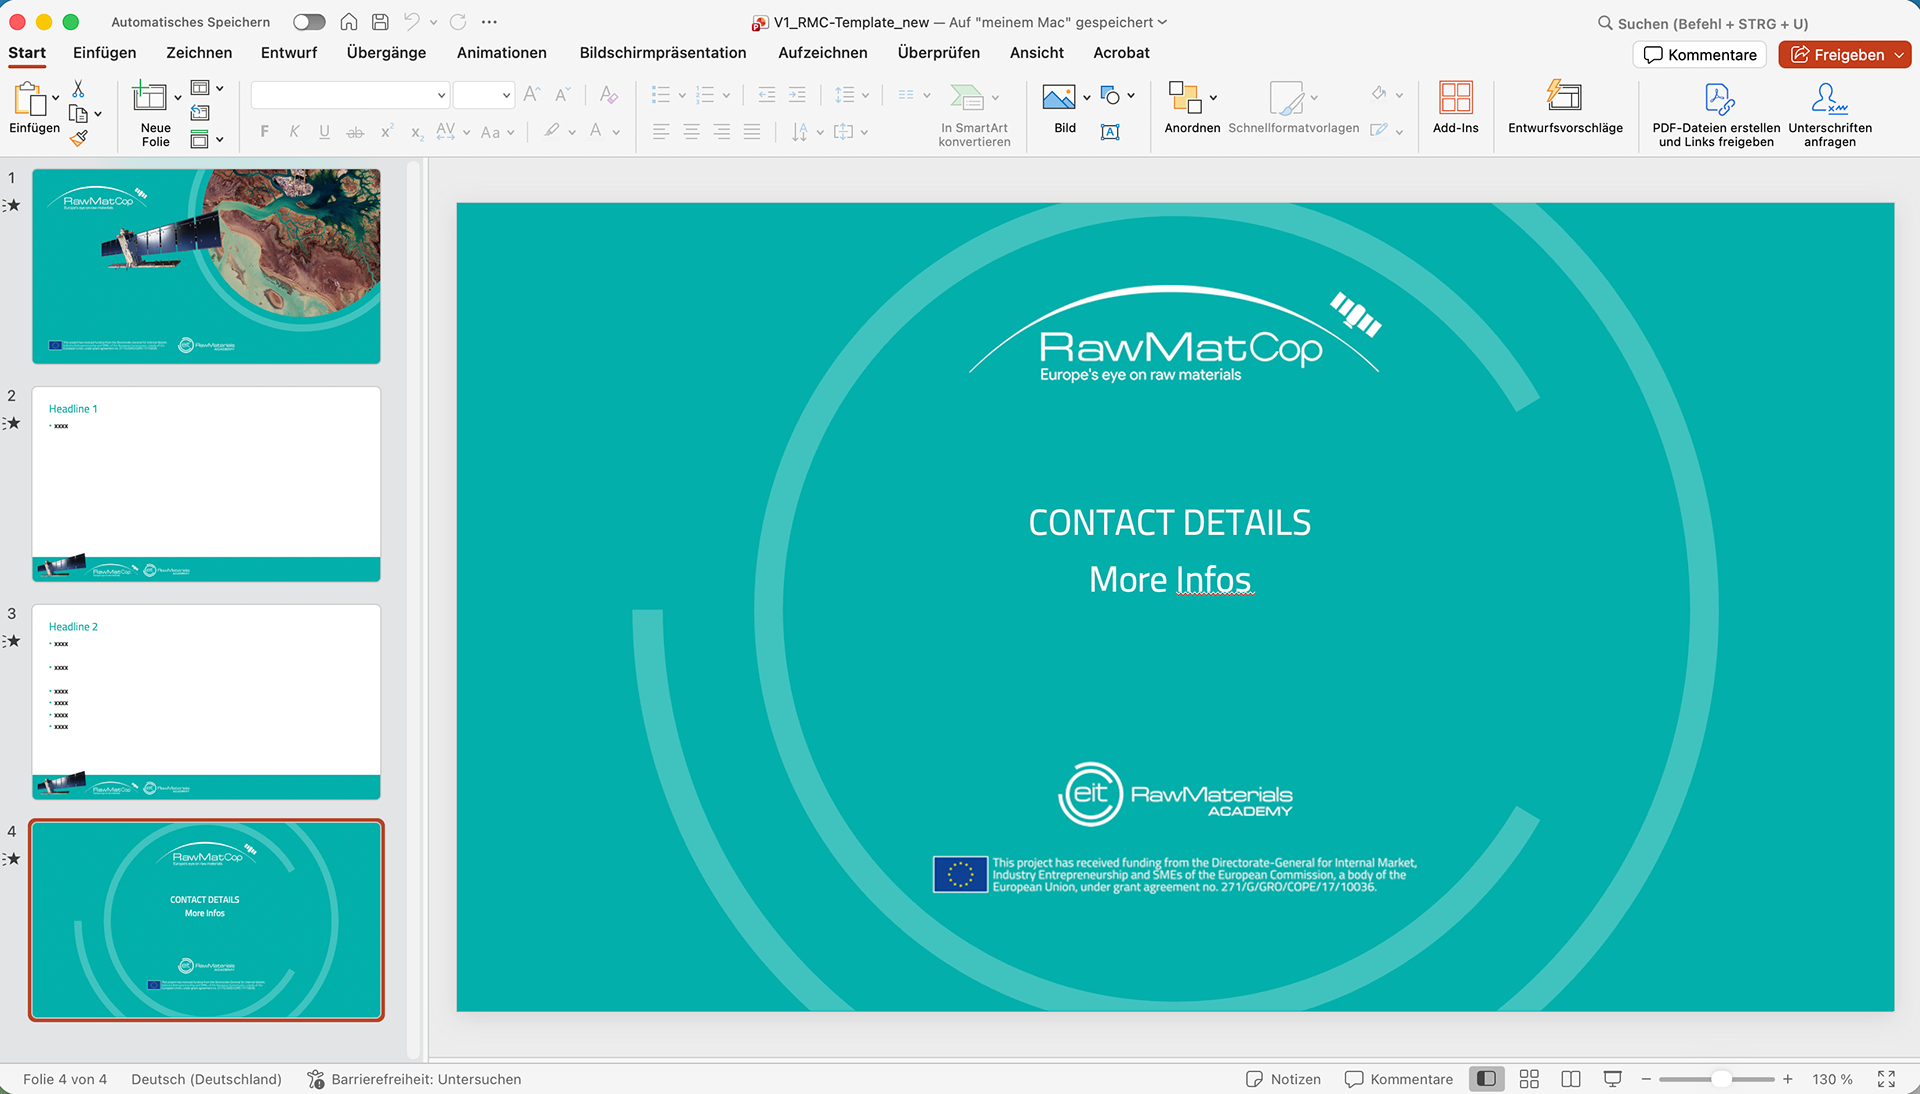Decrease the list indent level
This screenshot has width=1920, height=1094.
[767, 95]
